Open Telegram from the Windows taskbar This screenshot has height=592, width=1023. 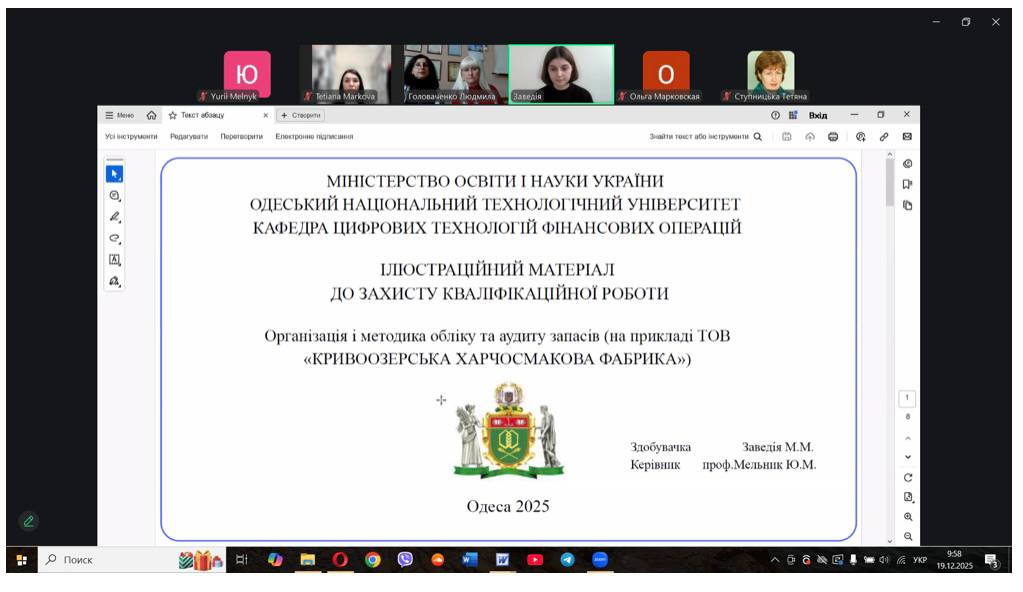pyautogui.click(x=567, y=560)
